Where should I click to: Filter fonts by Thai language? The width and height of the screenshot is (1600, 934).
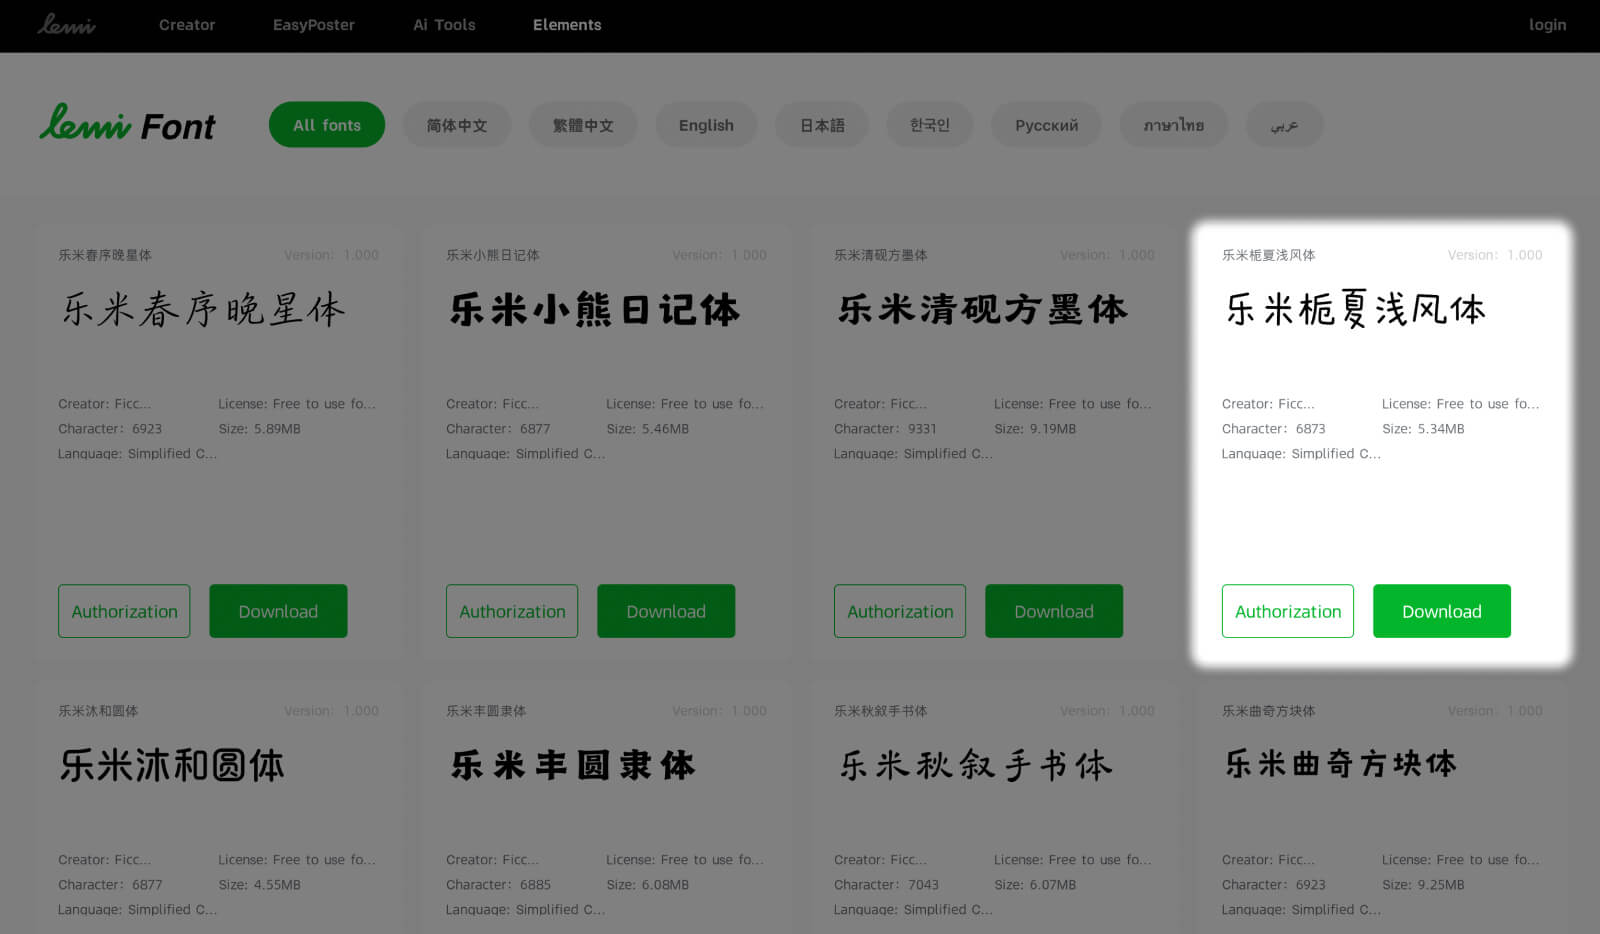point(1174,125)
